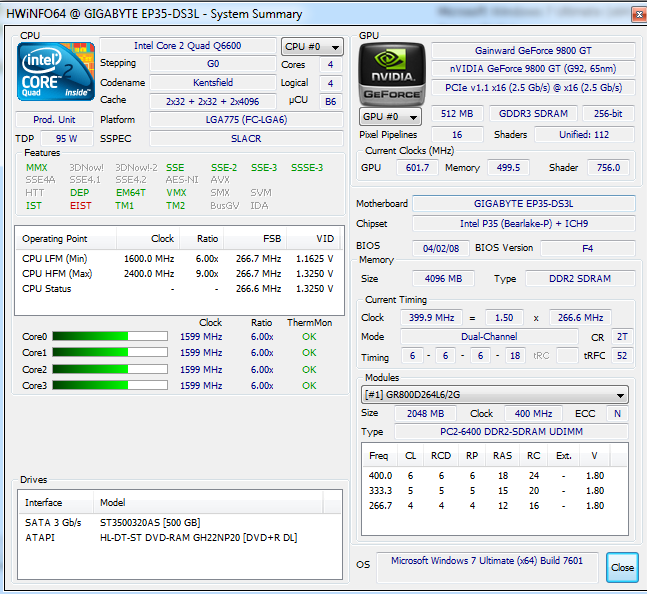Click the Core1 usage bar

pyautogui.click(x=110, y=352)
